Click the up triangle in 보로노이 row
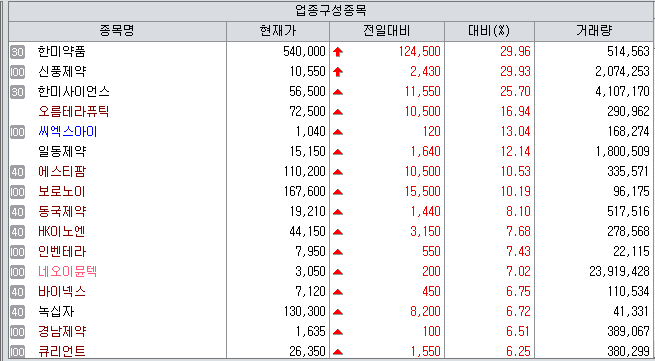 [338, 193]
